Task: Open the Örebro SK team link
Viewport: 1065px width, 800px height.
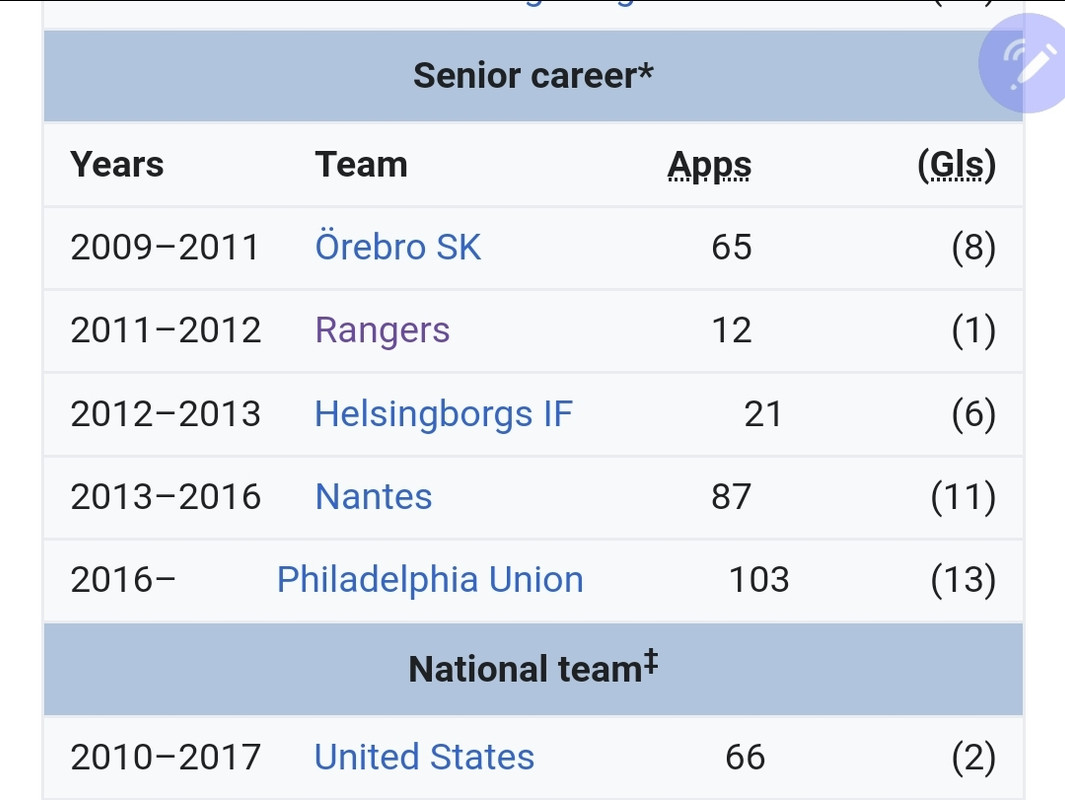Action: [398, 247]
